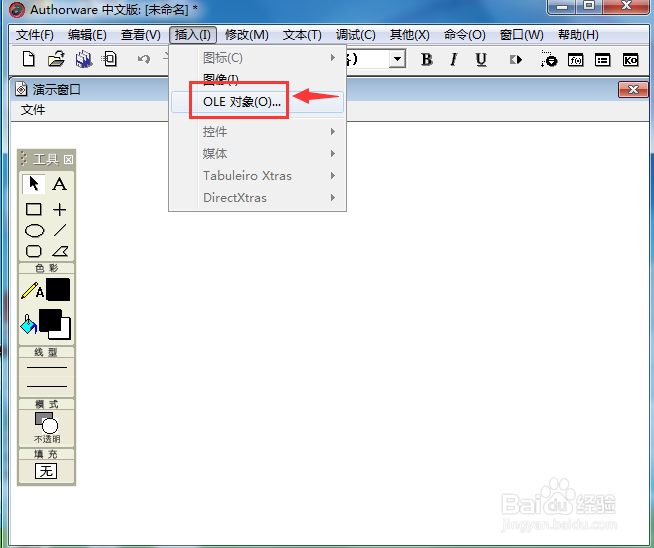Open the fill pattern box

pos(46,471)
